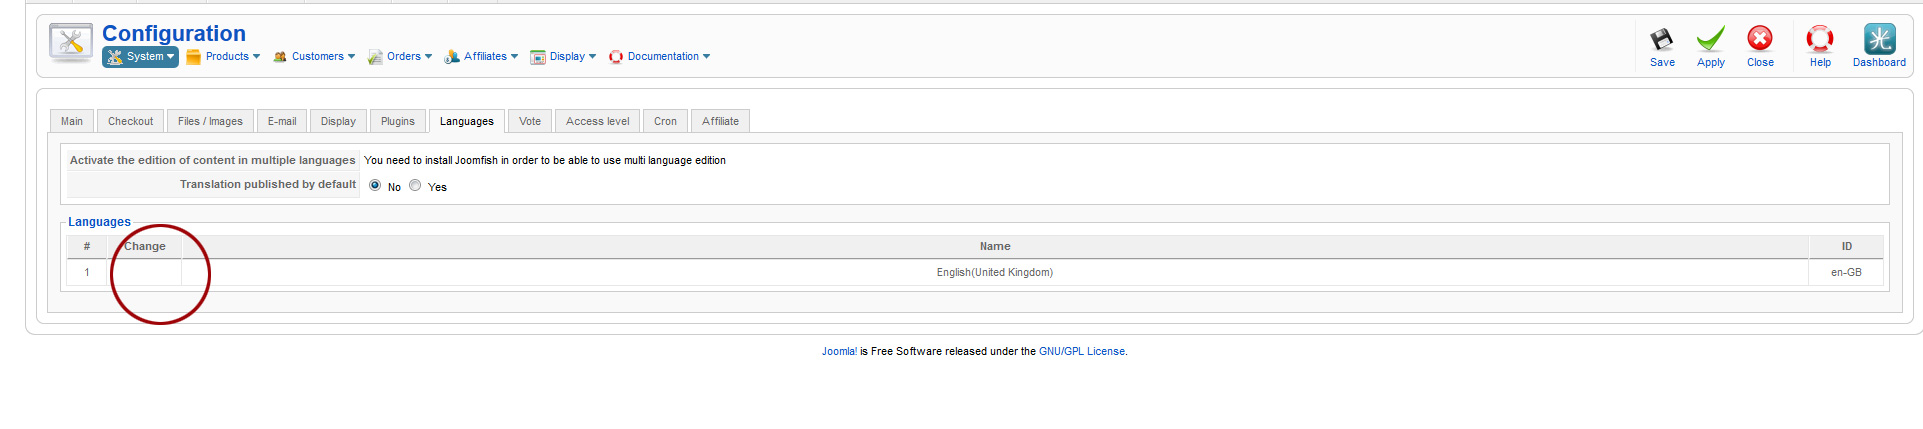Click the Products box icon

pyautogui.click(x=194, y=57)
